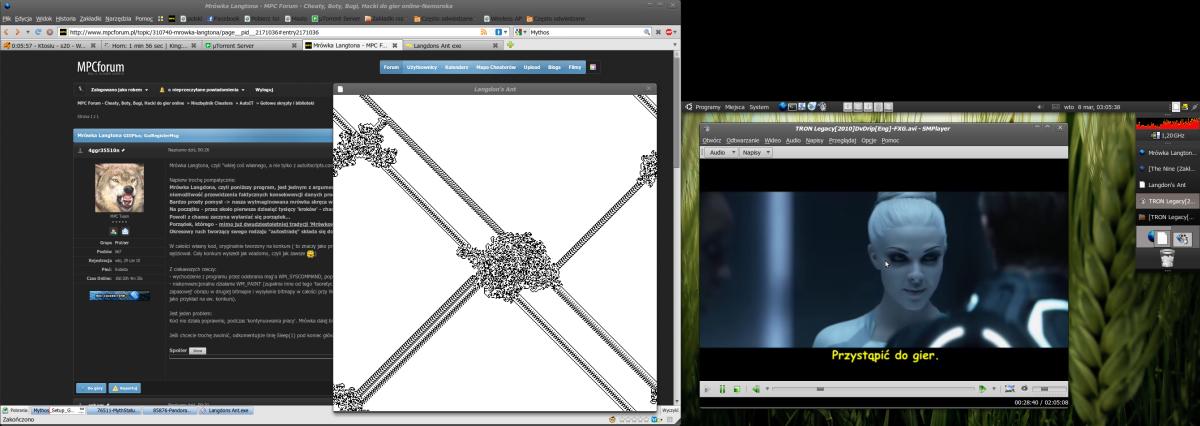Adjust the SMPlayer volume slider

[x=1049, y=389]
